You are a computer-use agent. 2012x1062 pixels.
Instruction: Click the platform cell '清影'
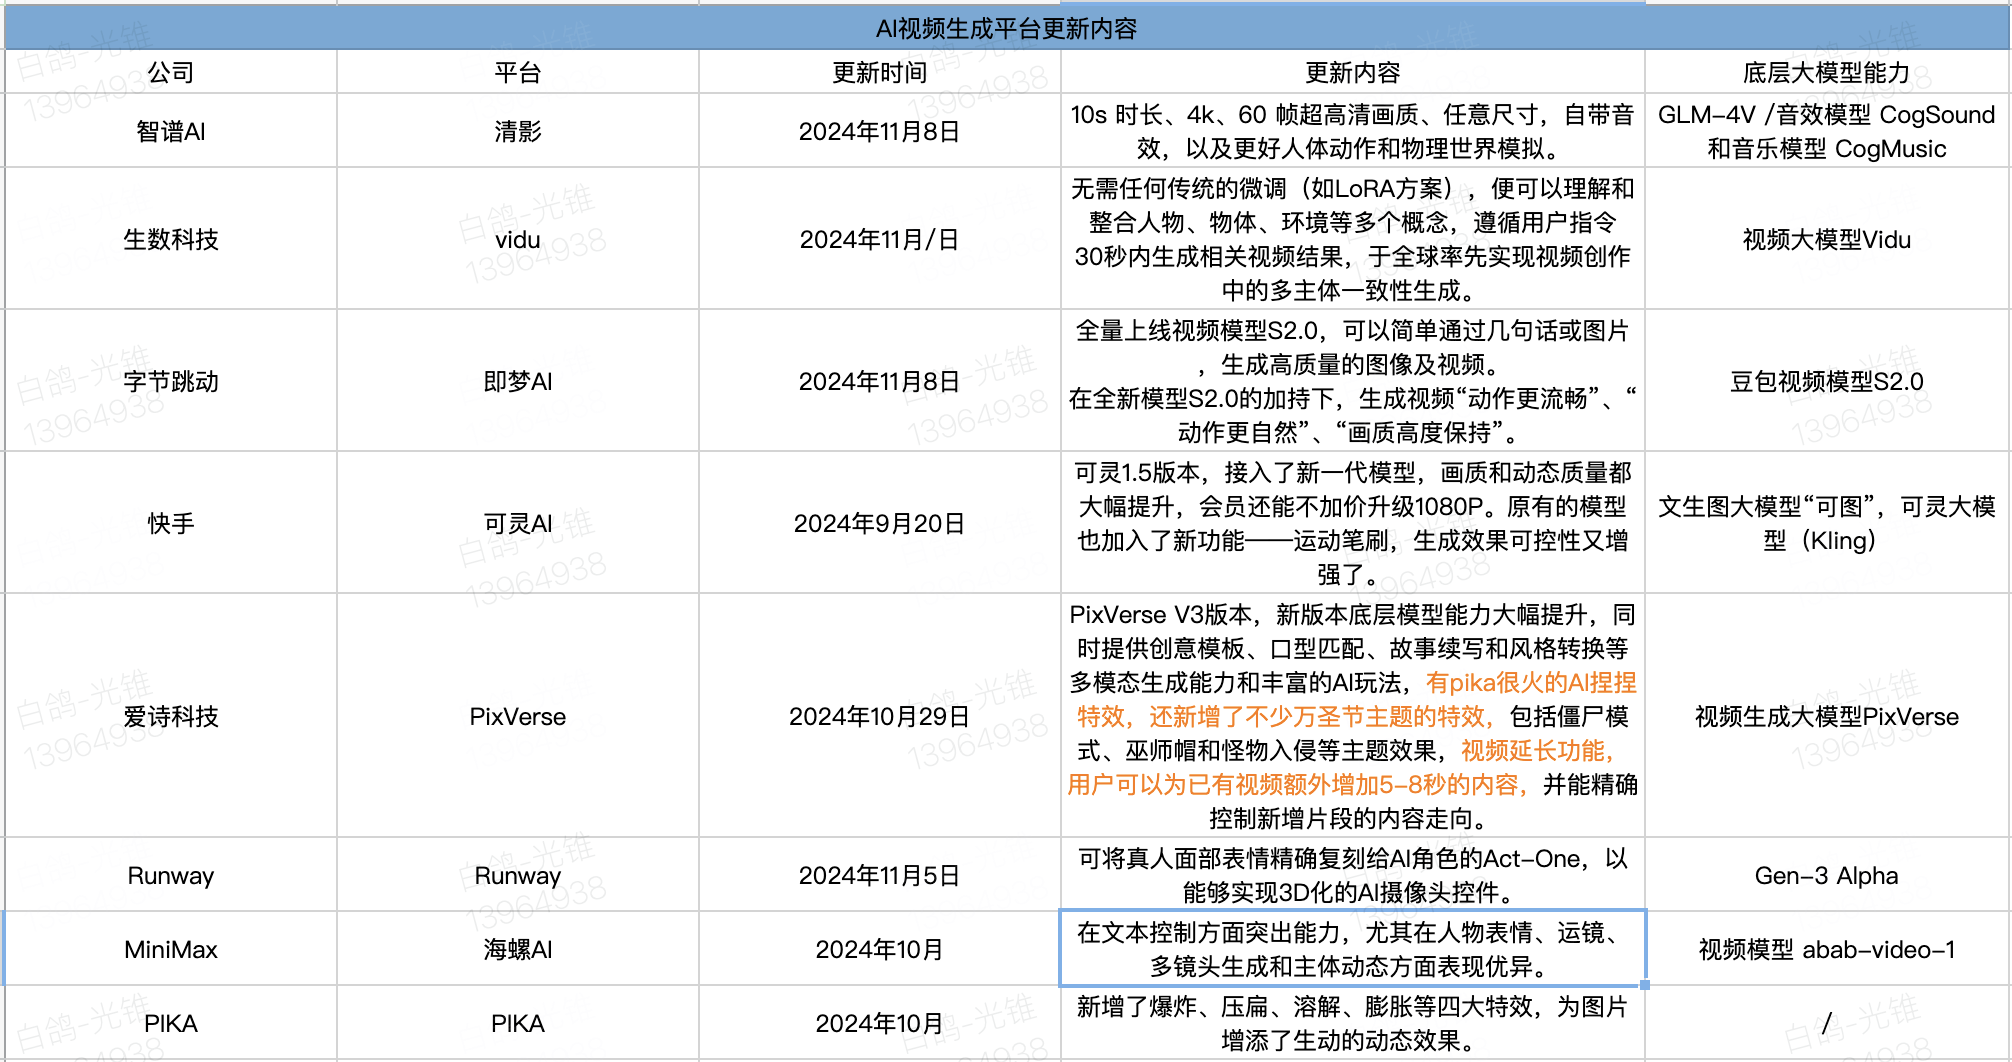pos(518,131)
